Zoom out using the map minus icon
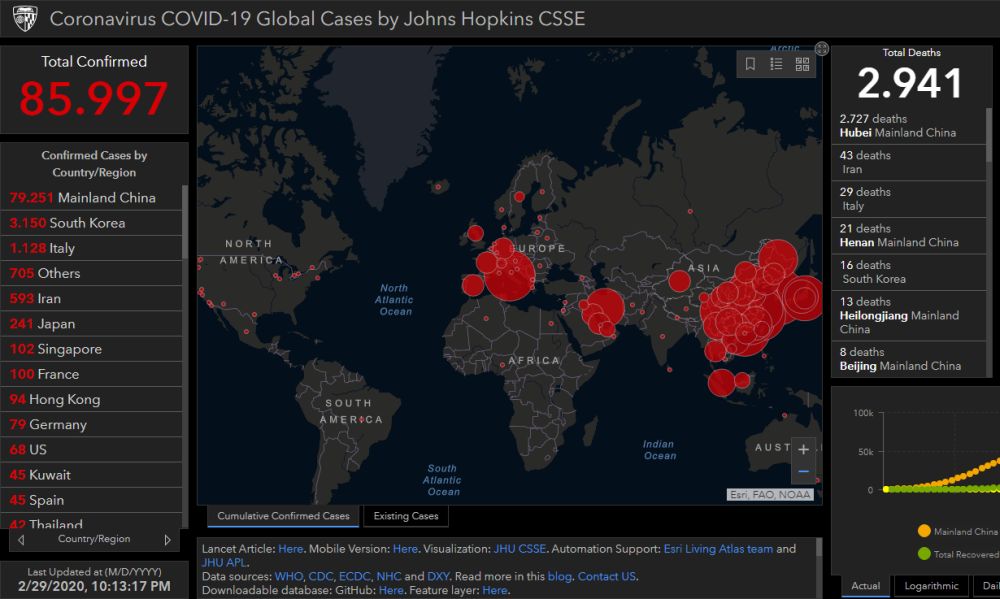1000x599 pixels. 803,471
